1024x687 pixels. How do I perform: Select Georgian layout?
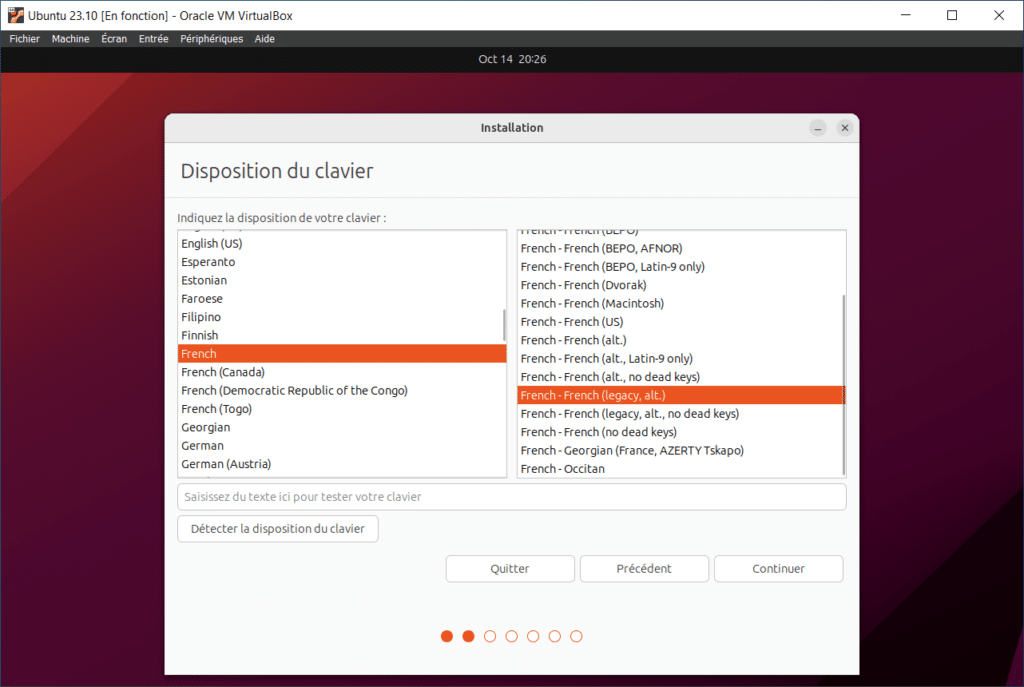[x=342, y=427]
